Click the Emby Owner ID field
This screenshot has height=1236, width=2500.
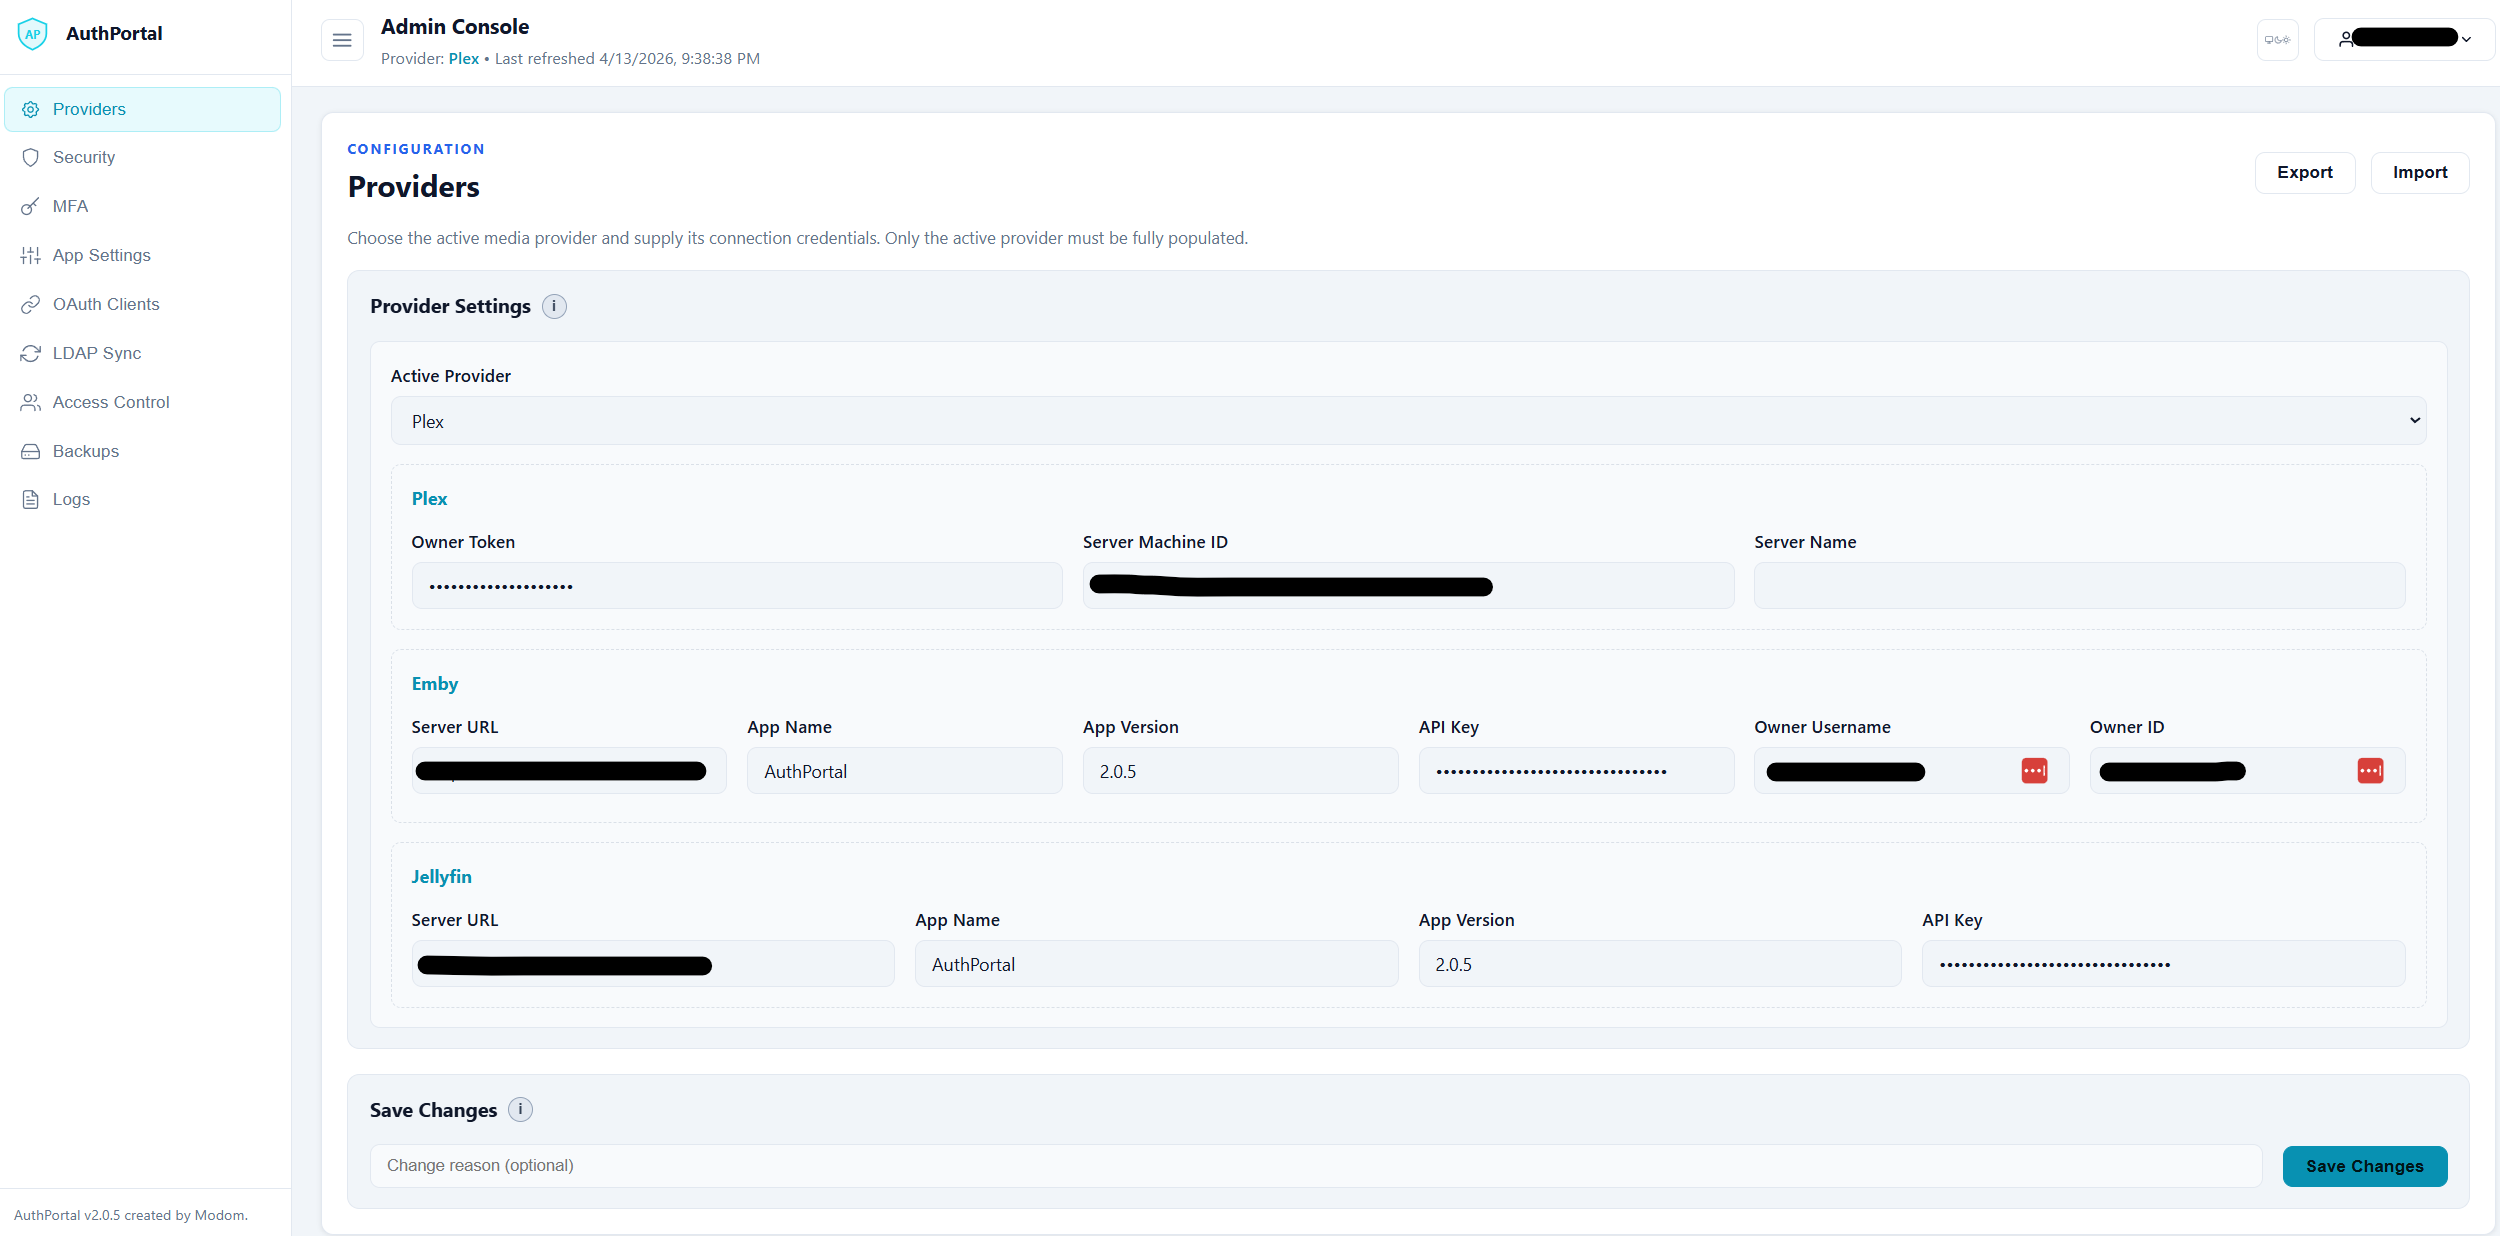click(2247, 771)
